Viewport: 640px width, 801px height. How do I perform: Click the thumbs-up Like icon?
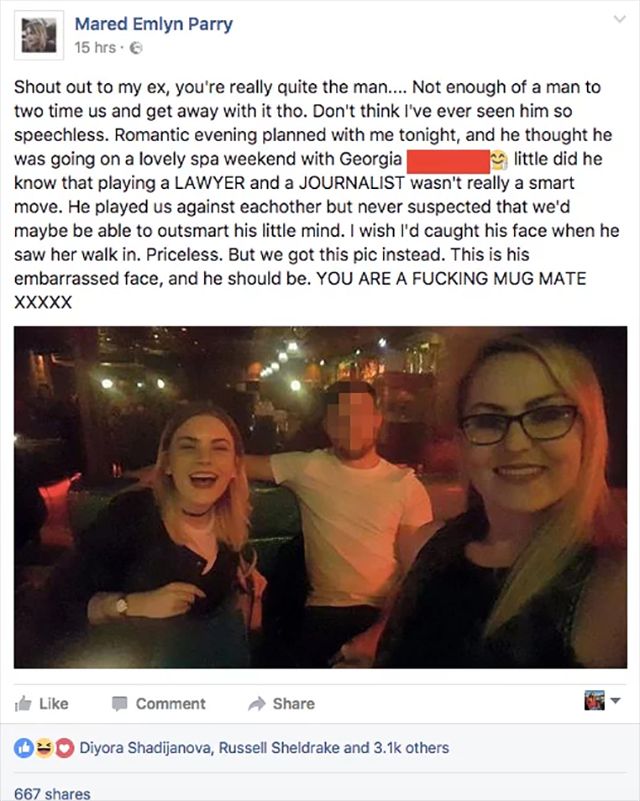(x=23, y=703)
